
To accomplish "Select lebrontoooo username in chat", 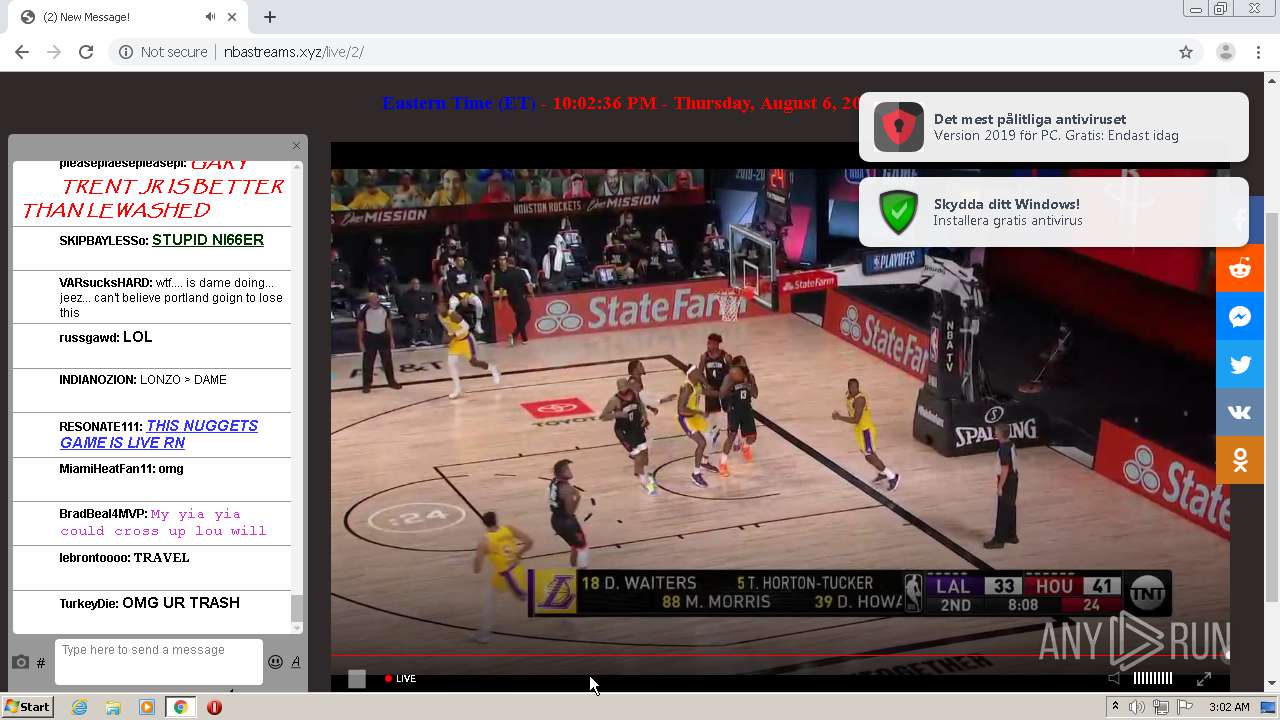I will [94, 558].
